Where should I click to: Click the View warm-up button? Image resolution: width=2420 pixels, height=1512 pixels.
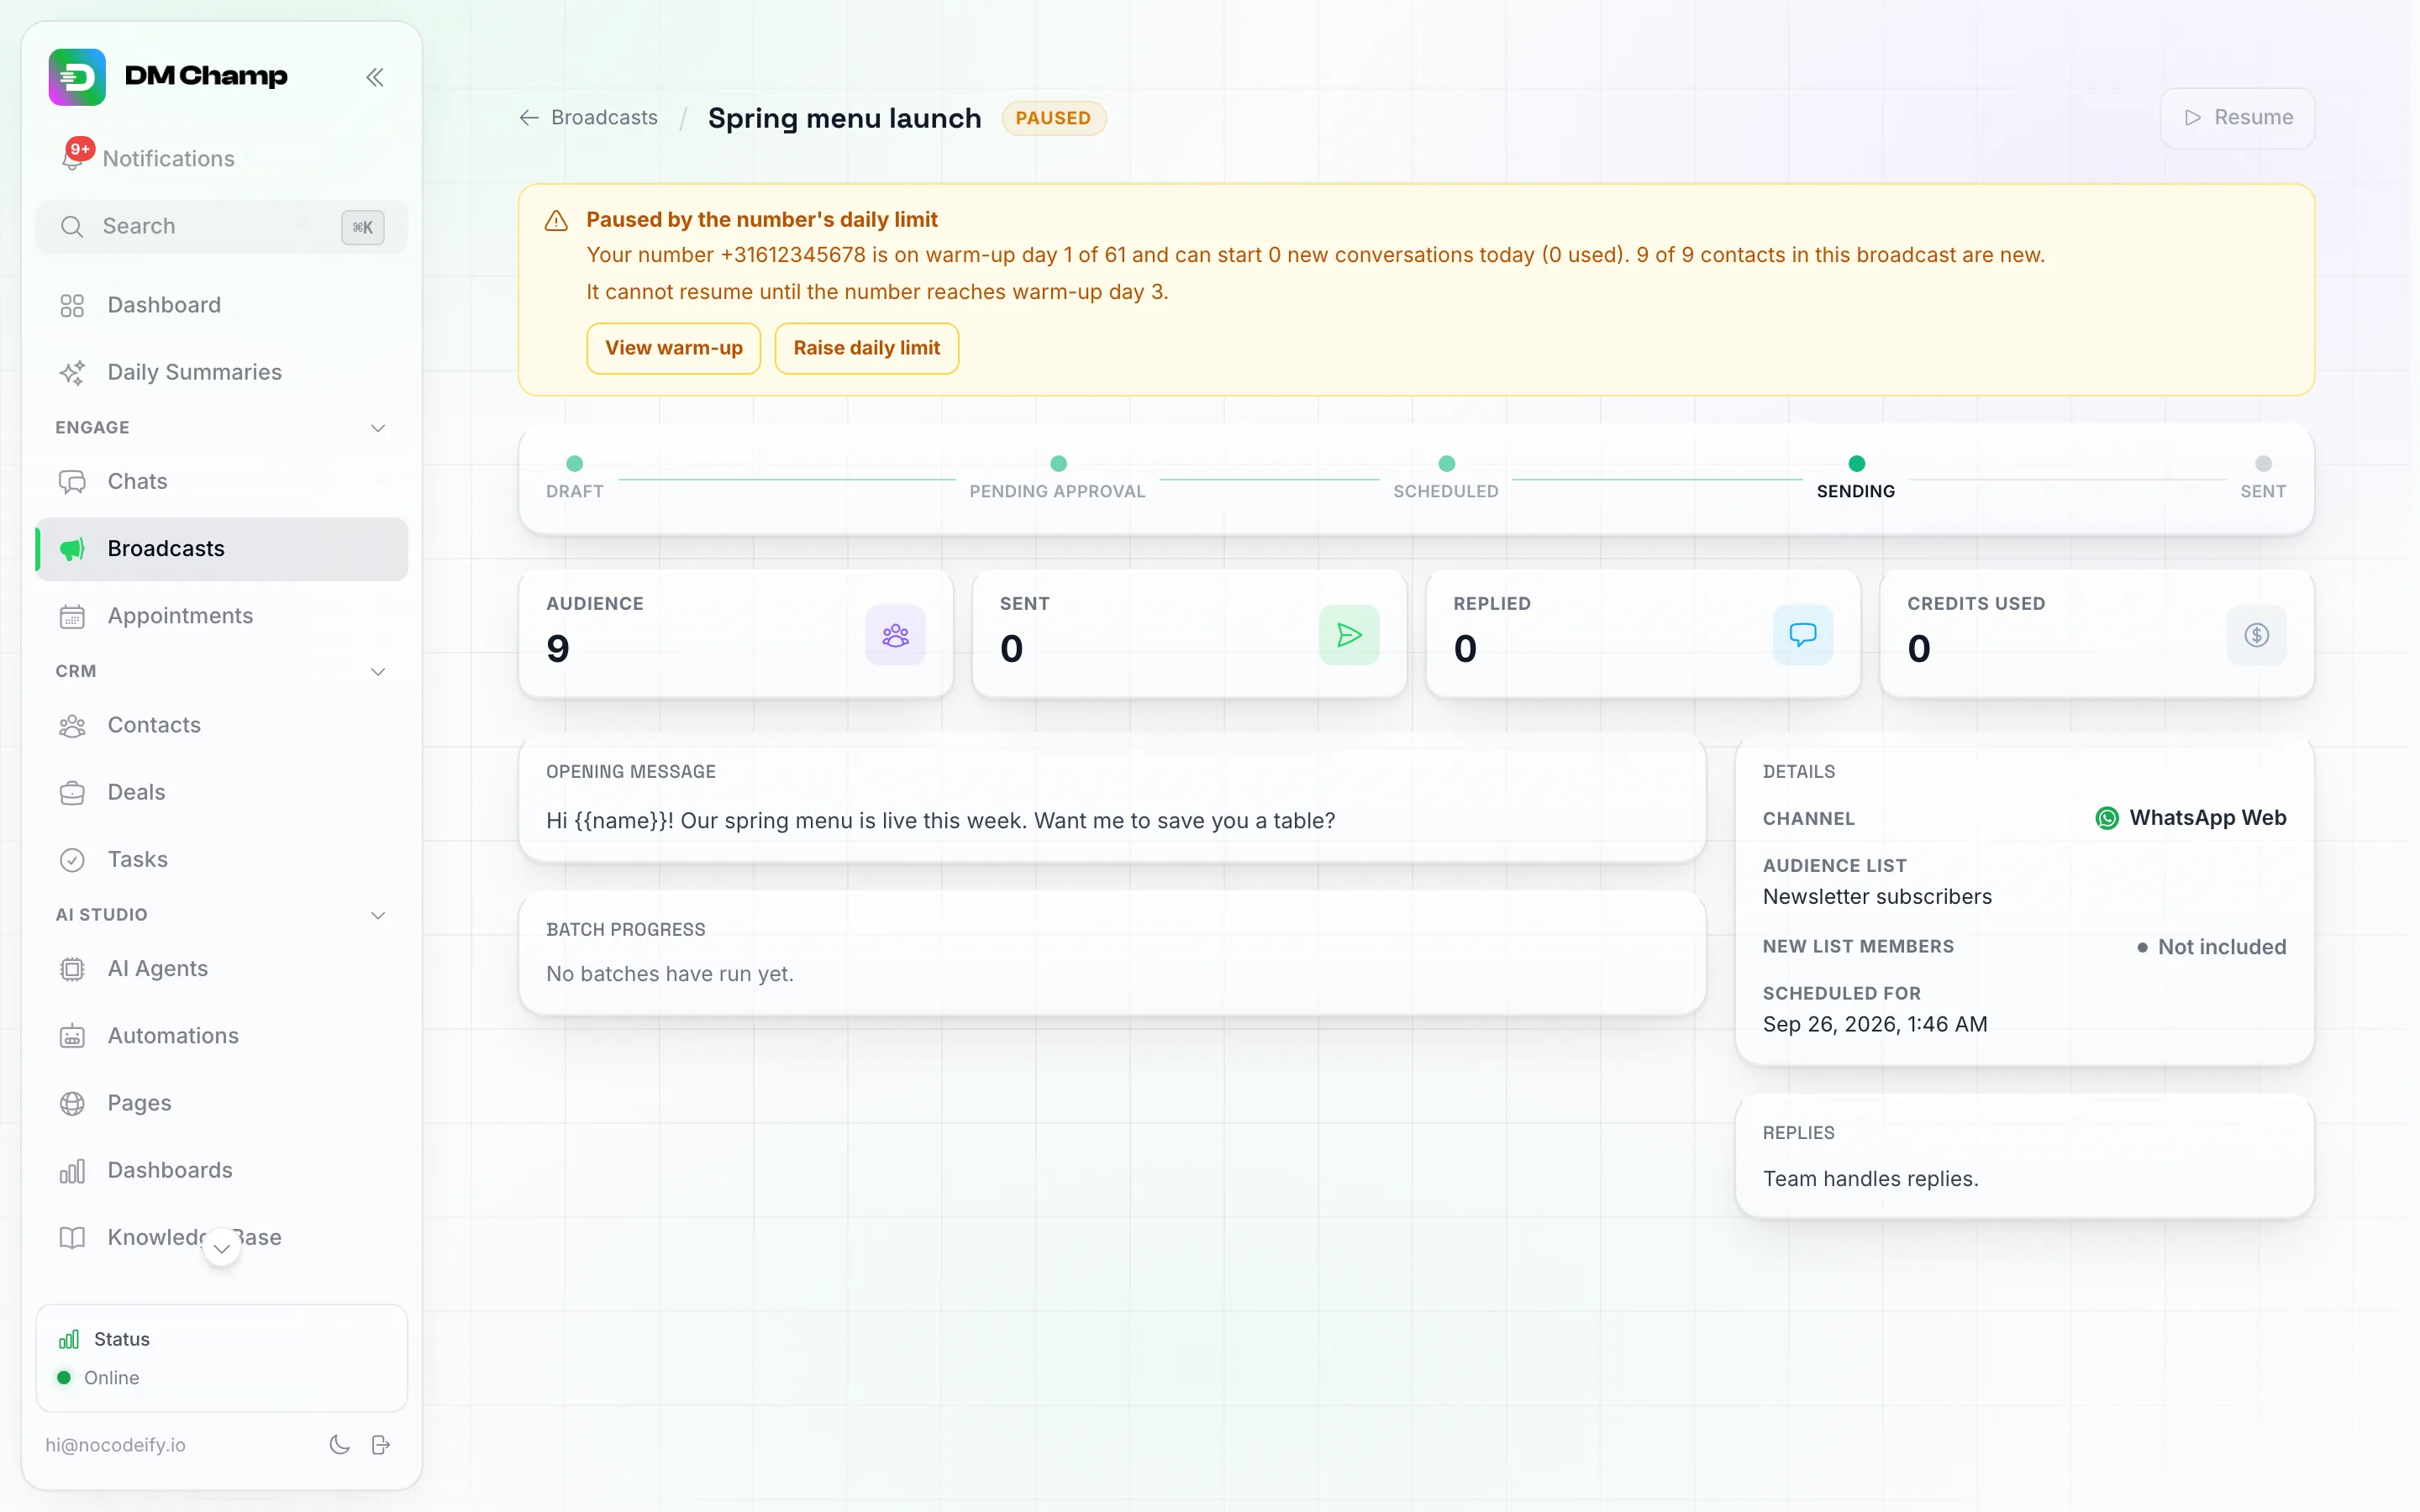click(x=674, y=348)
